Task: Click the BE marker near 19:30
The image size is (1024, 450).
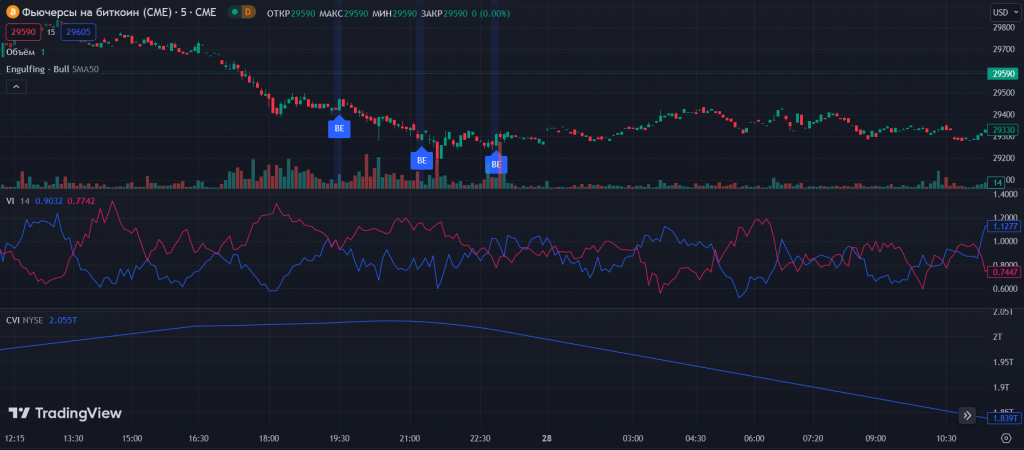Action: click(339, 128)
